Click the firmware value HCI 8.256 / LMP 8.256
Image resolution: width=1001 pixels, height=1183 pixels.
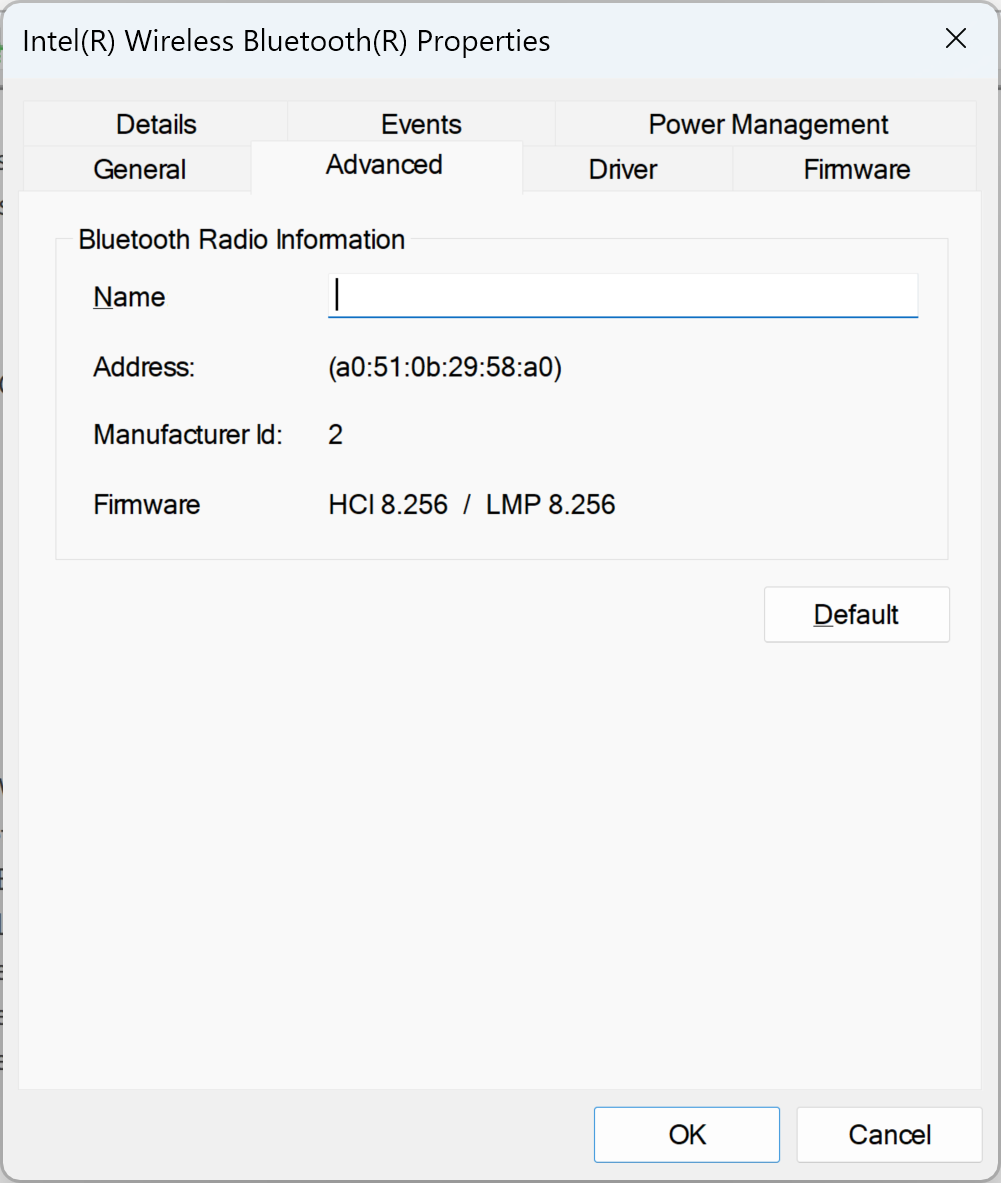click(x=471, y=505)
